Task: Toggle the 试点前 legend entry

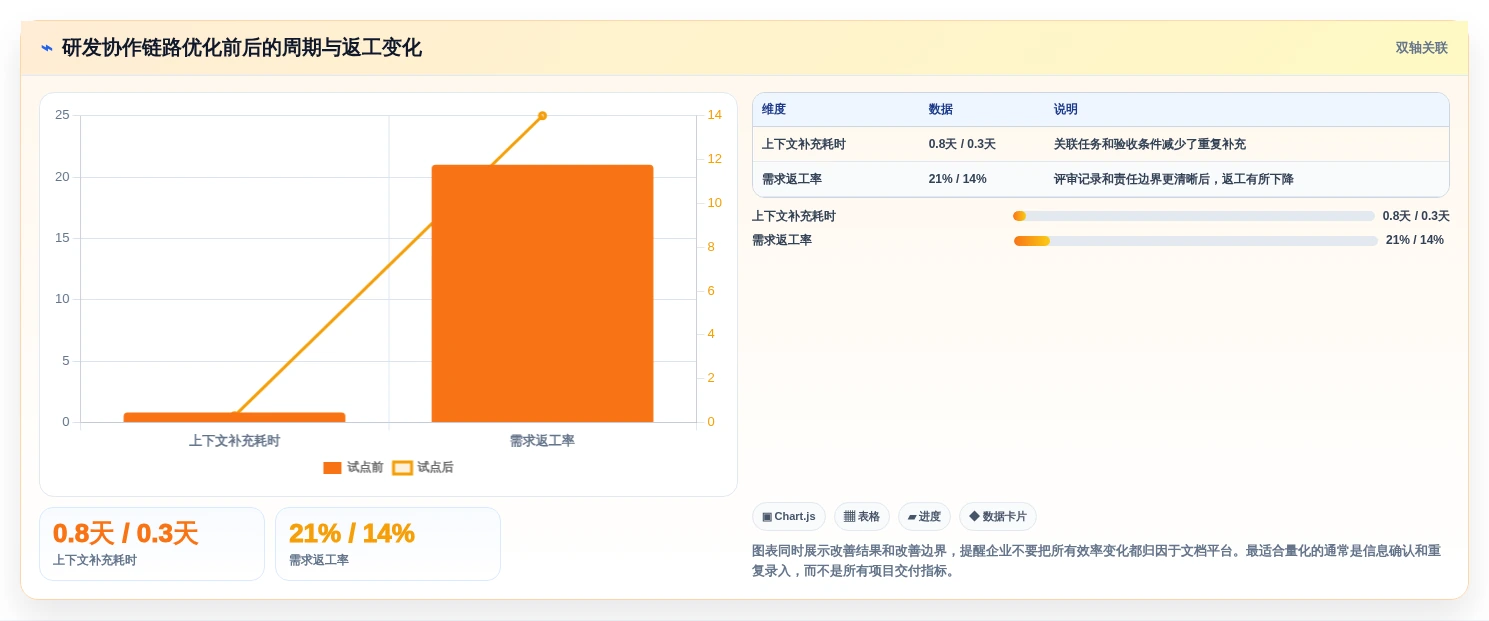Action: (353, 467)
